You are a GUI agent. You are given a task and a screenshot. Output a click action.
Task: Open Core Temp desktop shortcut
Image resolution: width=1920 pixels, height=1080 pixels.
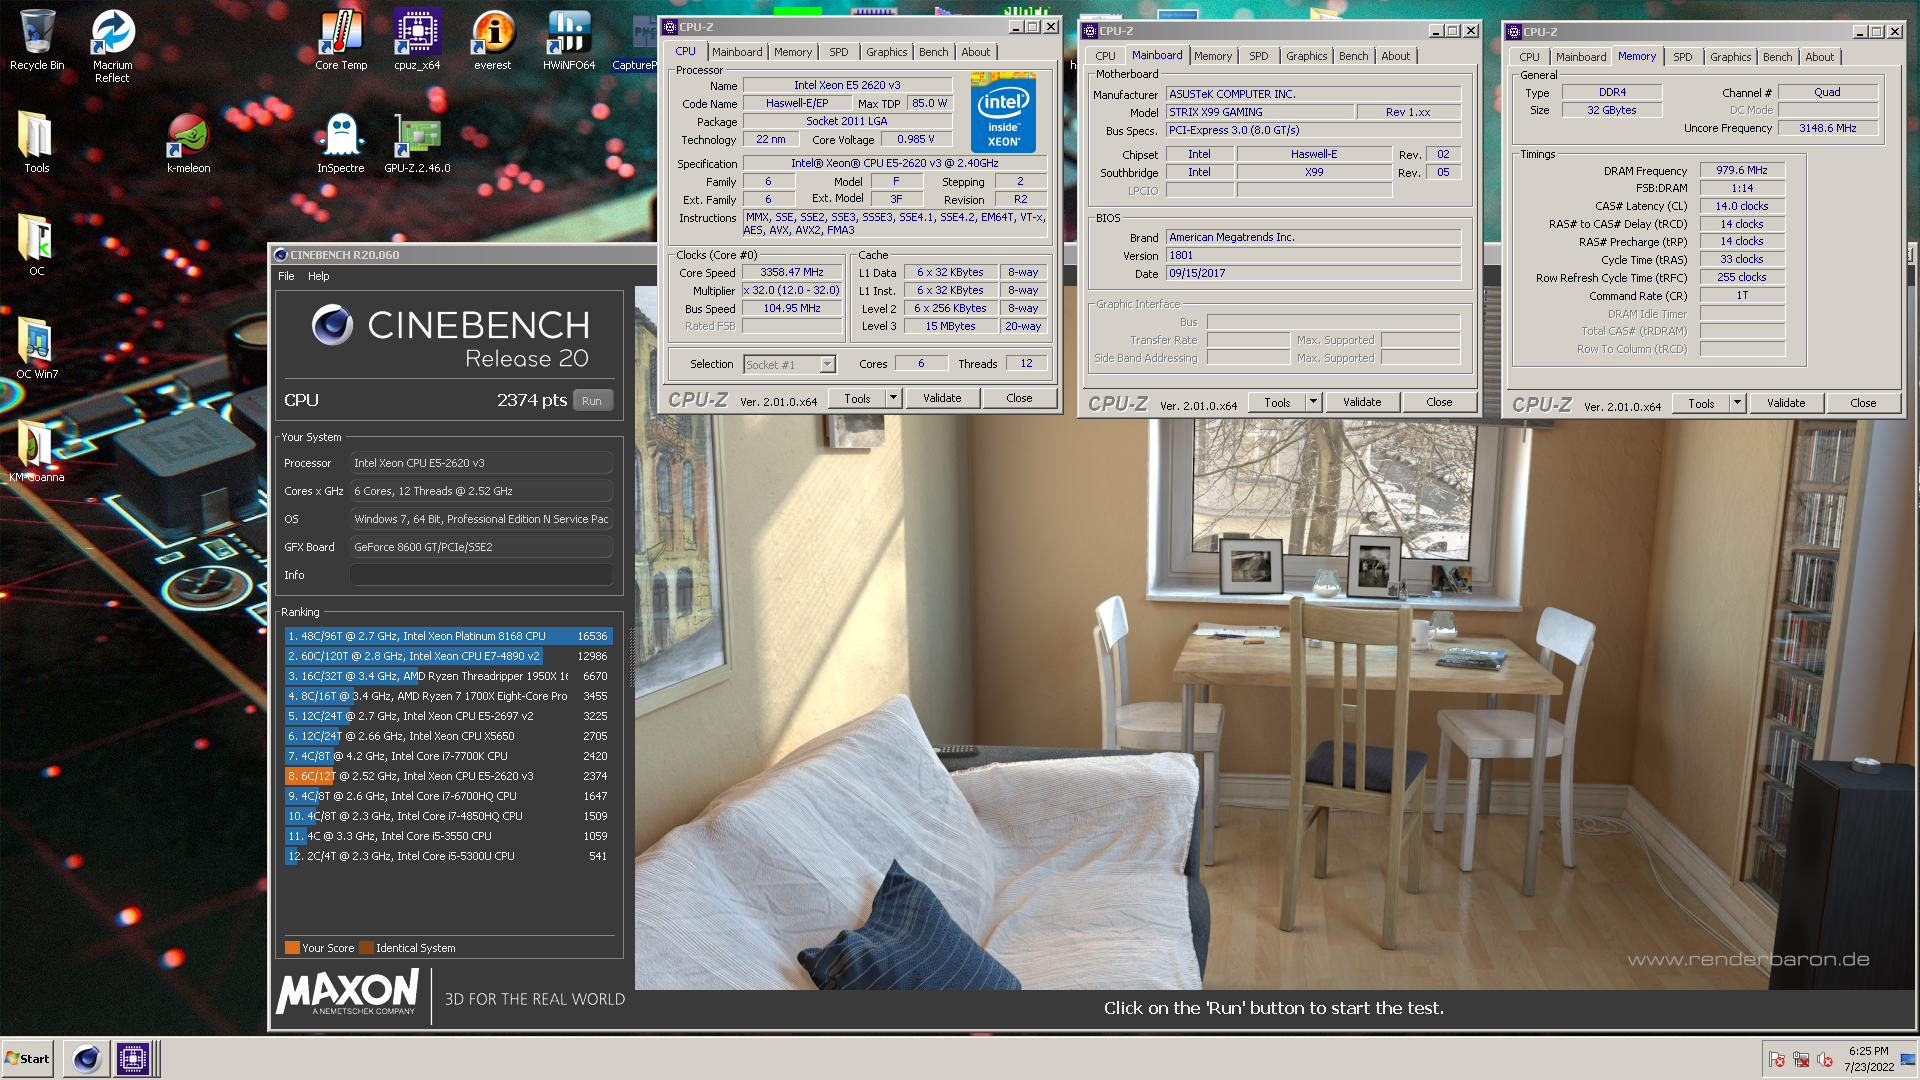(x=341, y=40)
